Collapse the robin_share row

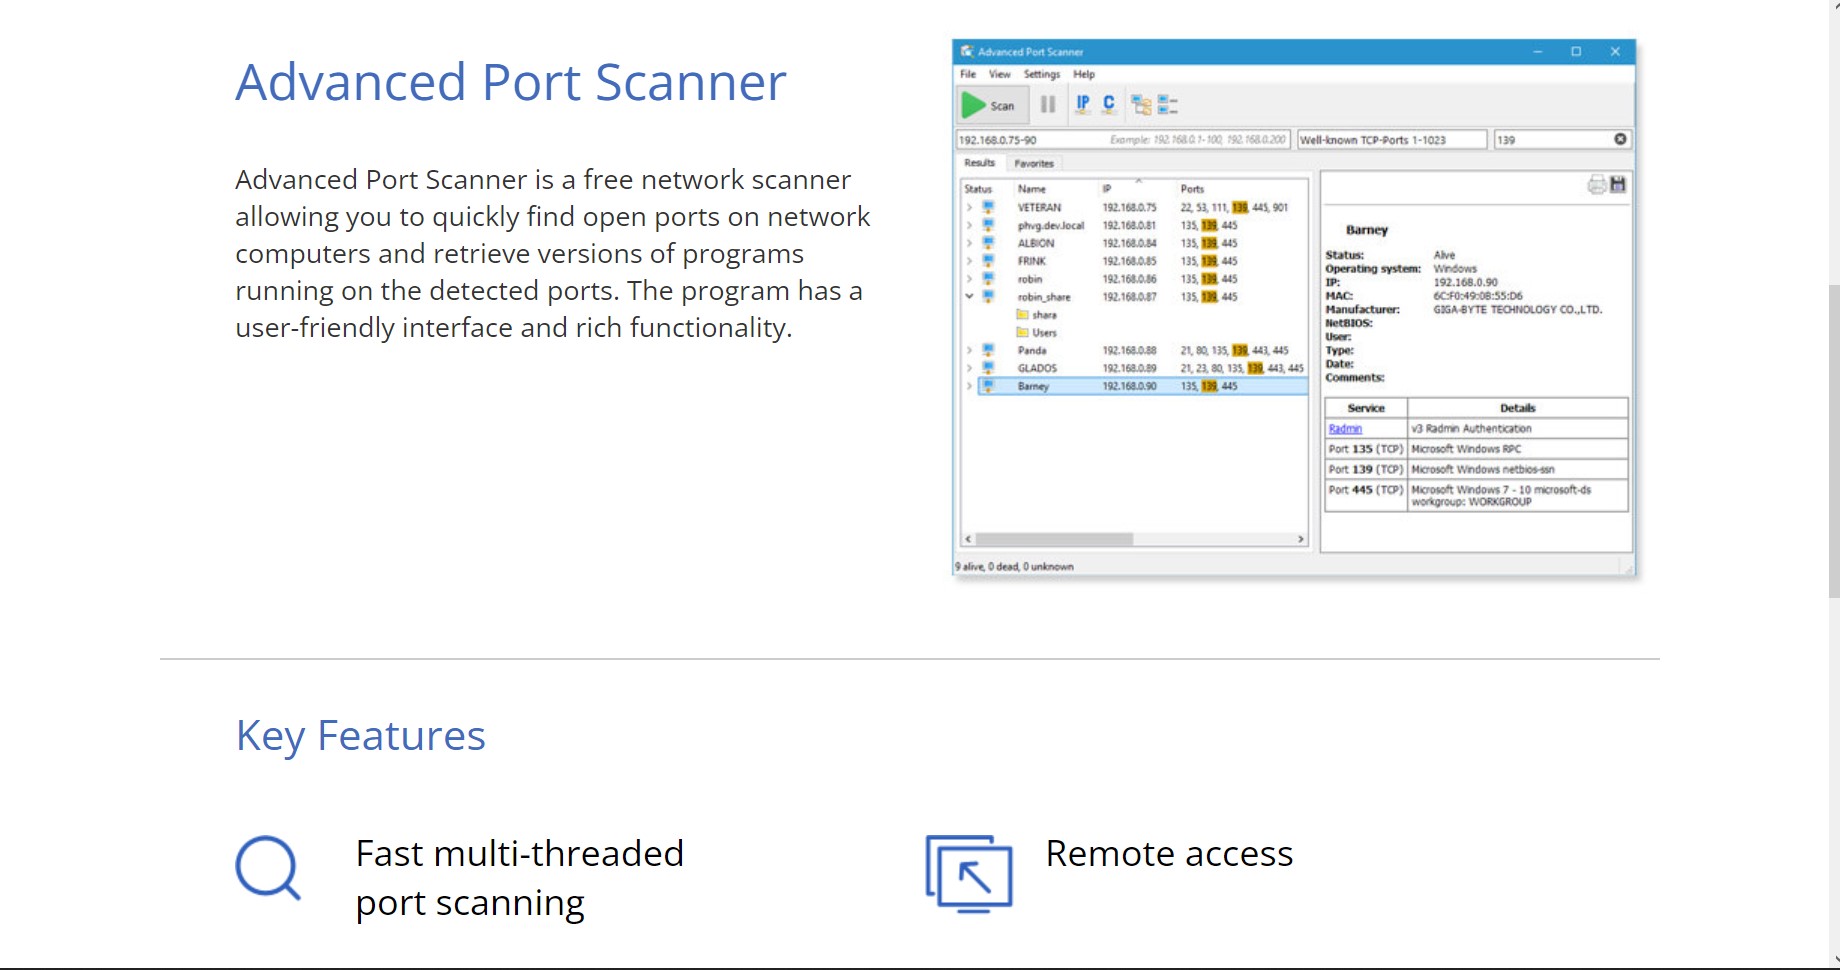[969, 297]
